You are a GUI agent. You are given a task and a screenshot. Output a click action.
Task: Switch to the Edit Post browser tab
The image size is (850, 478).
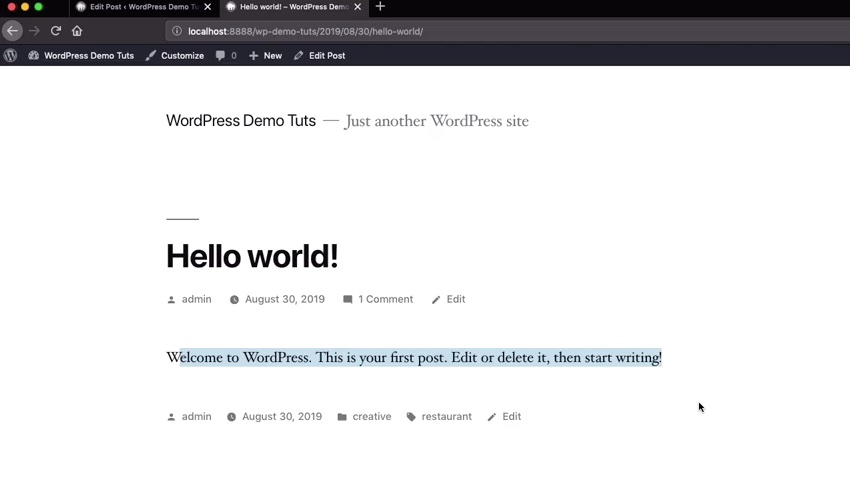pos(144,7)
